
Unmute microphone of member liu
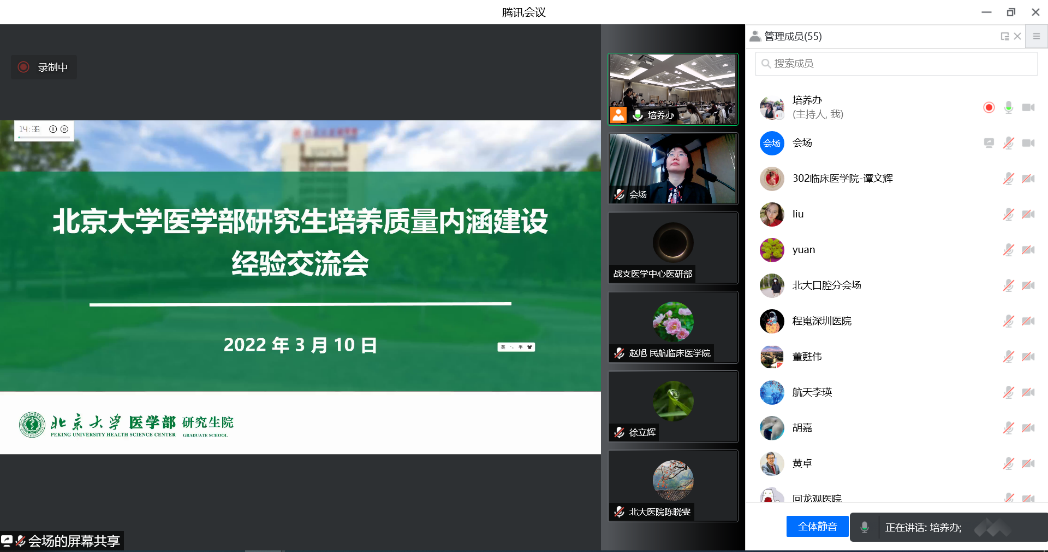[x=1009, y=214]
